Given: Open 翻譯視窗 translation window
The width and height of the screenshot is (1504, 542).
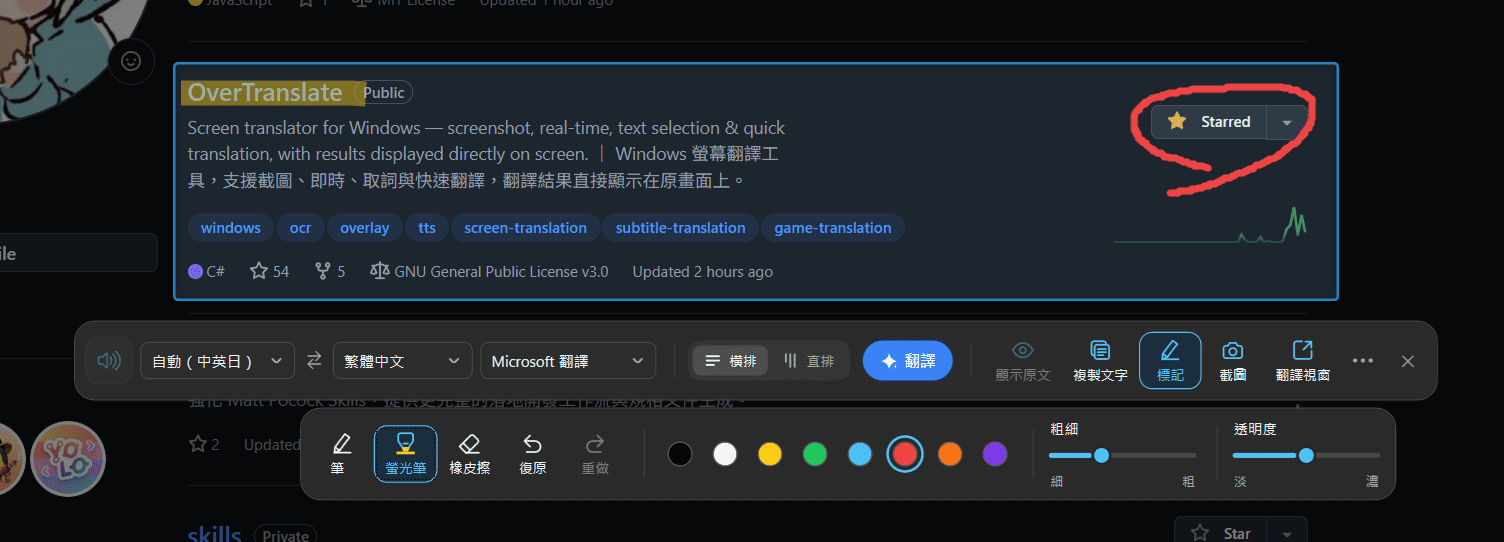Looking at the screenshot, I should [x=1303, y=361].
